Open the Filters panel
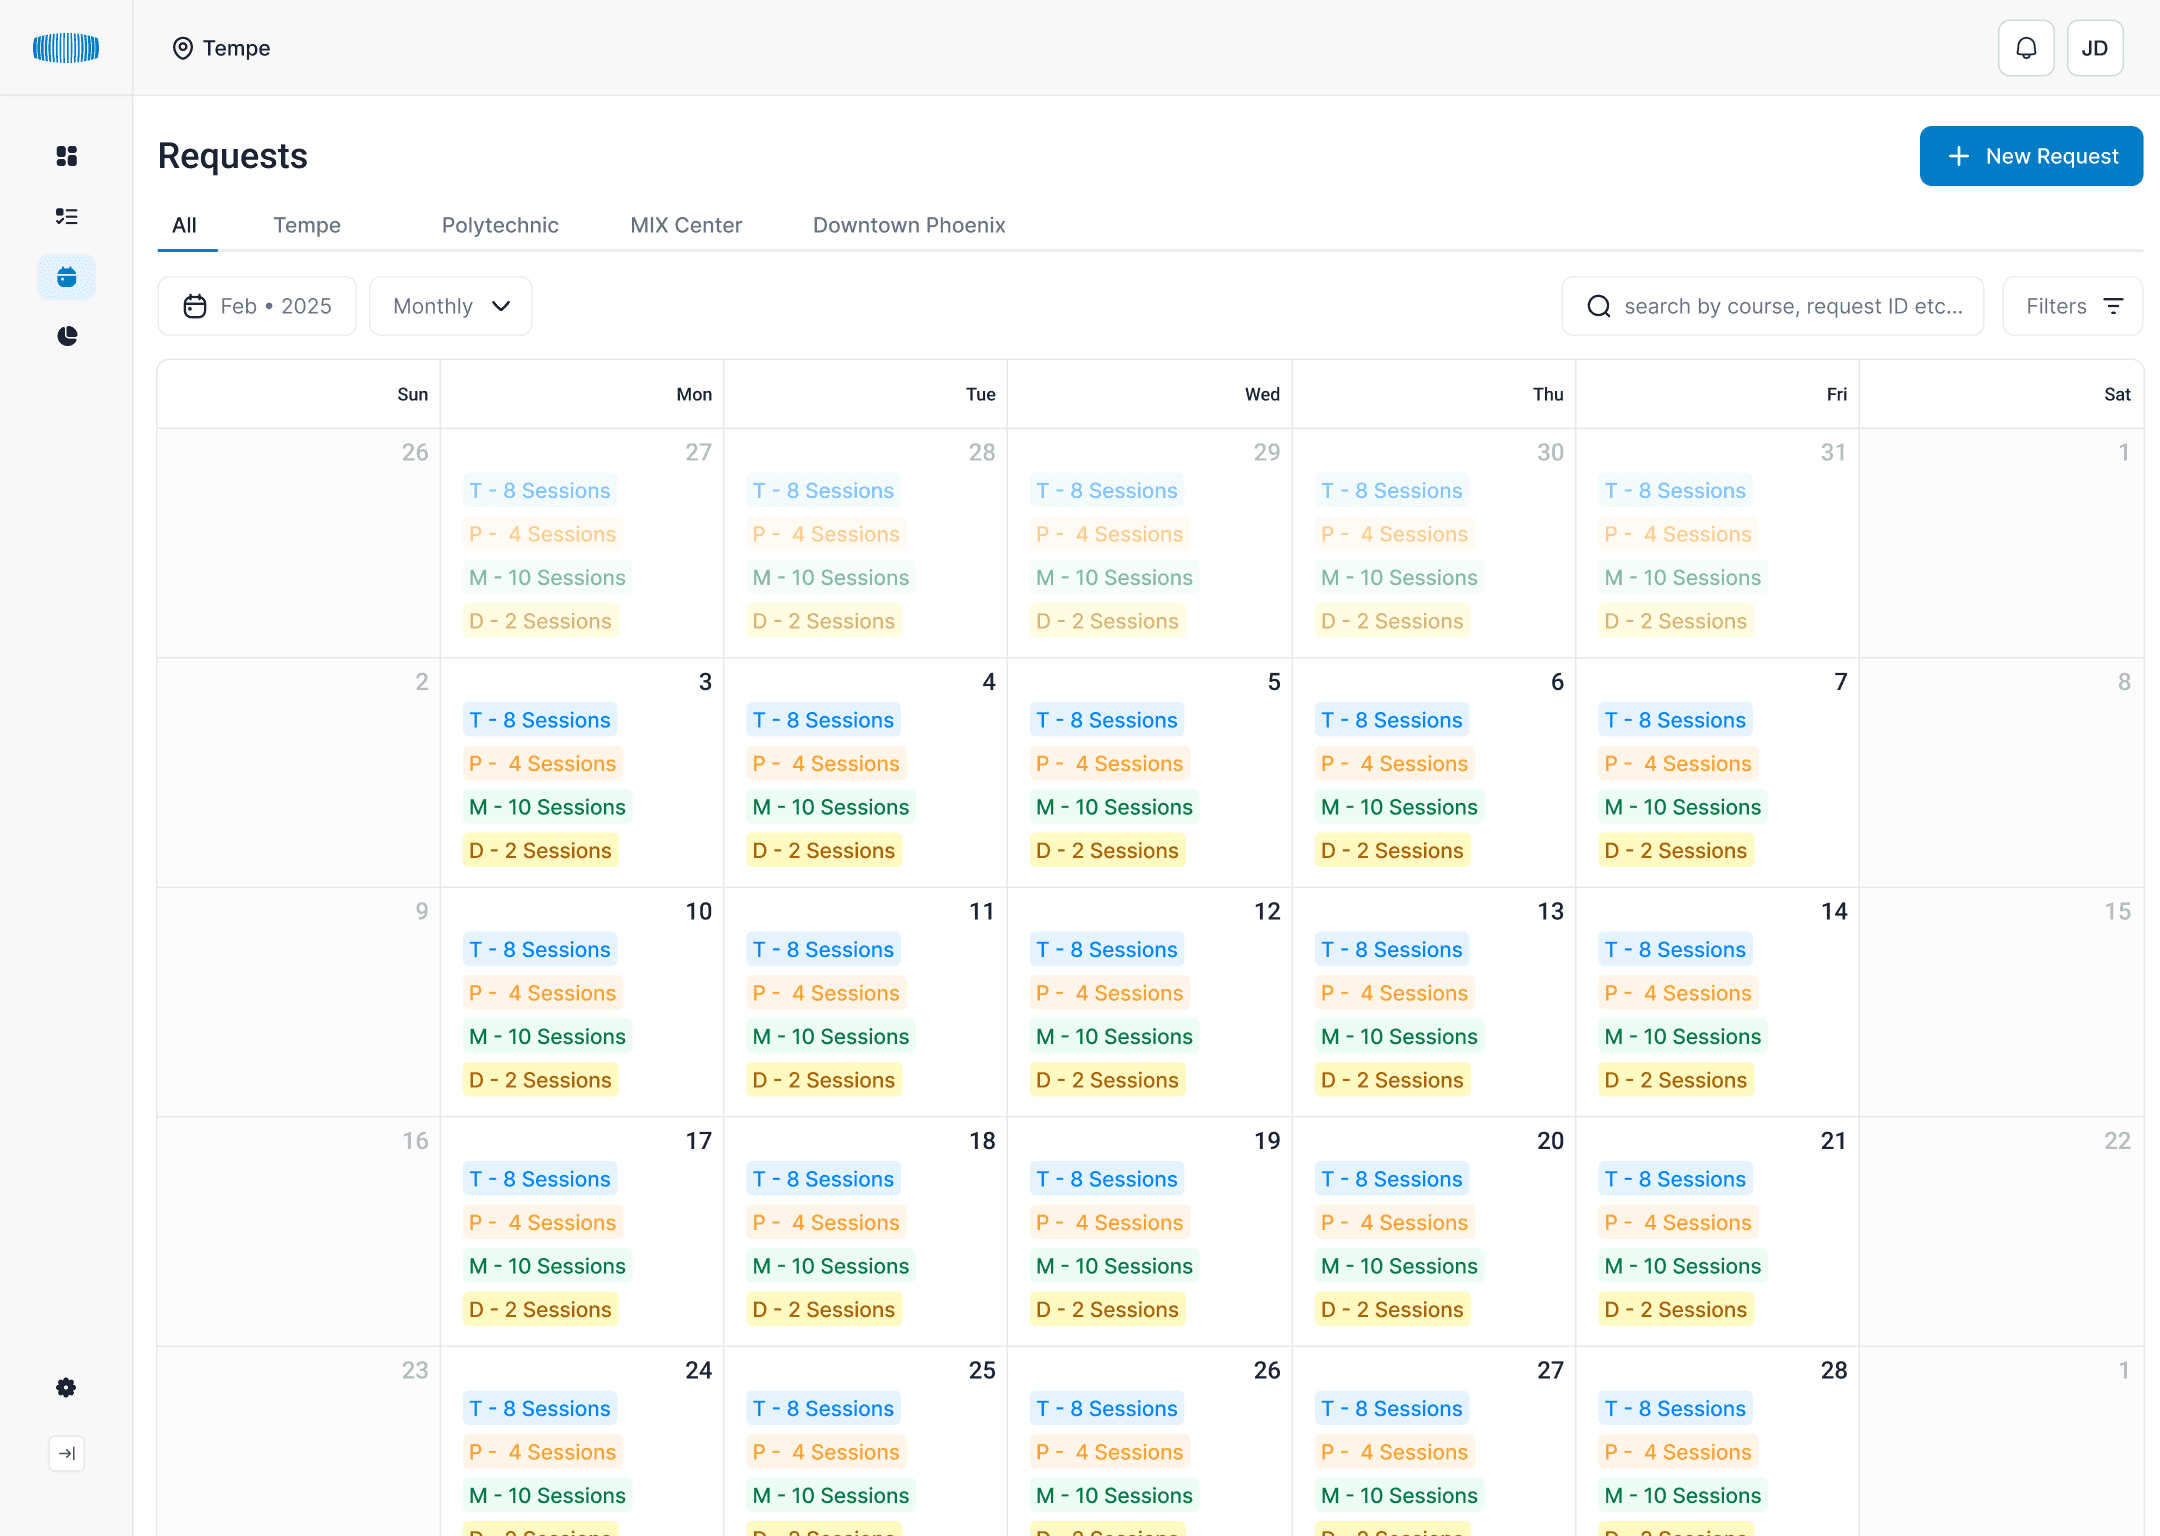 coord(2072,306)
